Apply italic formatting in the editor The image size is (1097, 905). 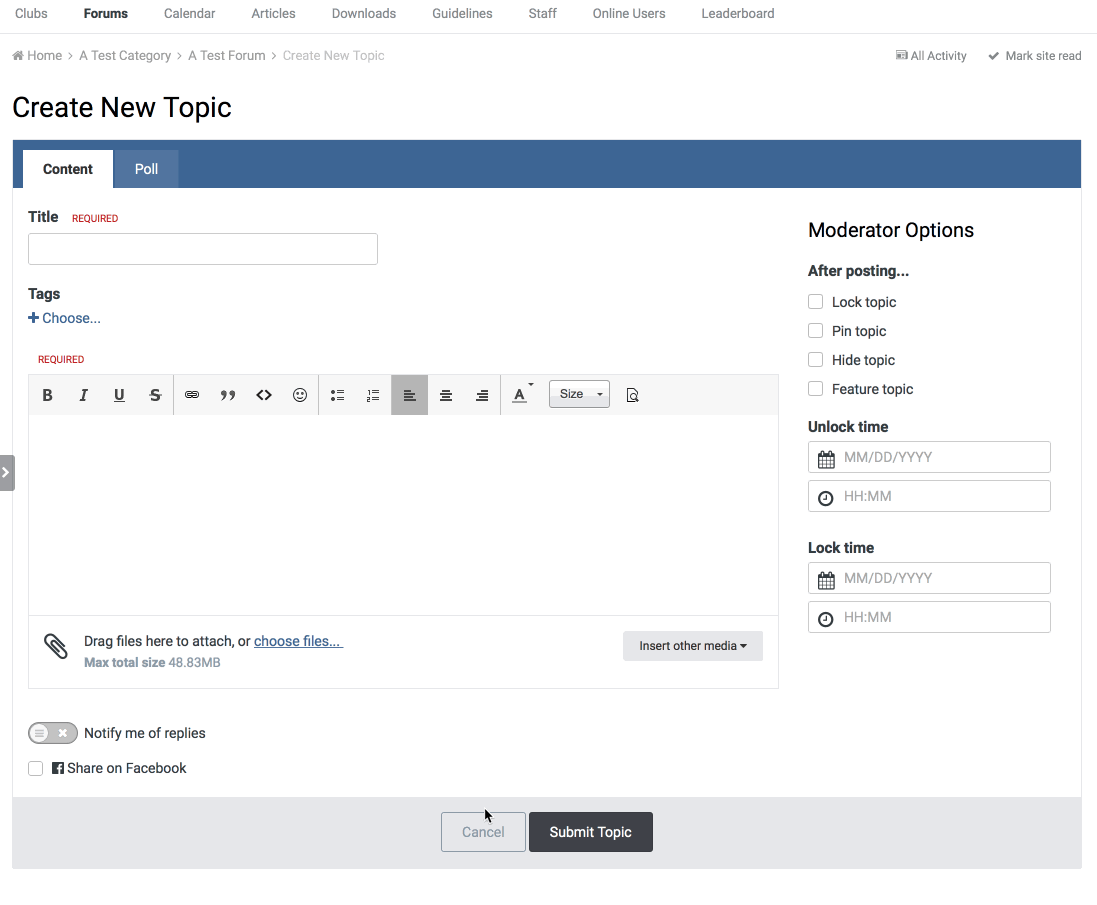point(84,395)
